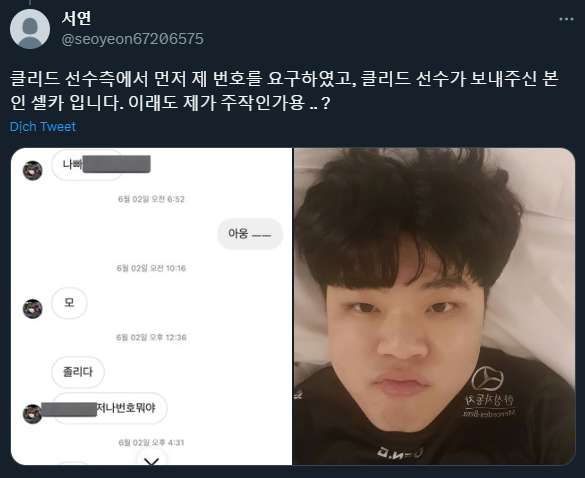Tap chat avatar beside top 나빠 message
The image size is (585, 478).
(32, 171)
